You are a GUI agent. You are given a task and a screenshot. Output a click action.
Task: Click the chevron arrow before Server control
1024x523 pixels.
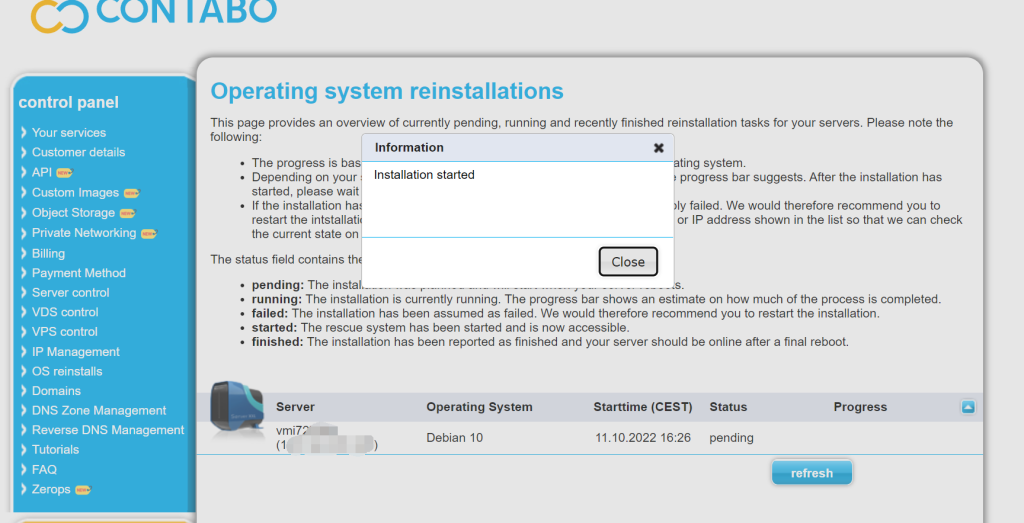(x=24, y=293)
